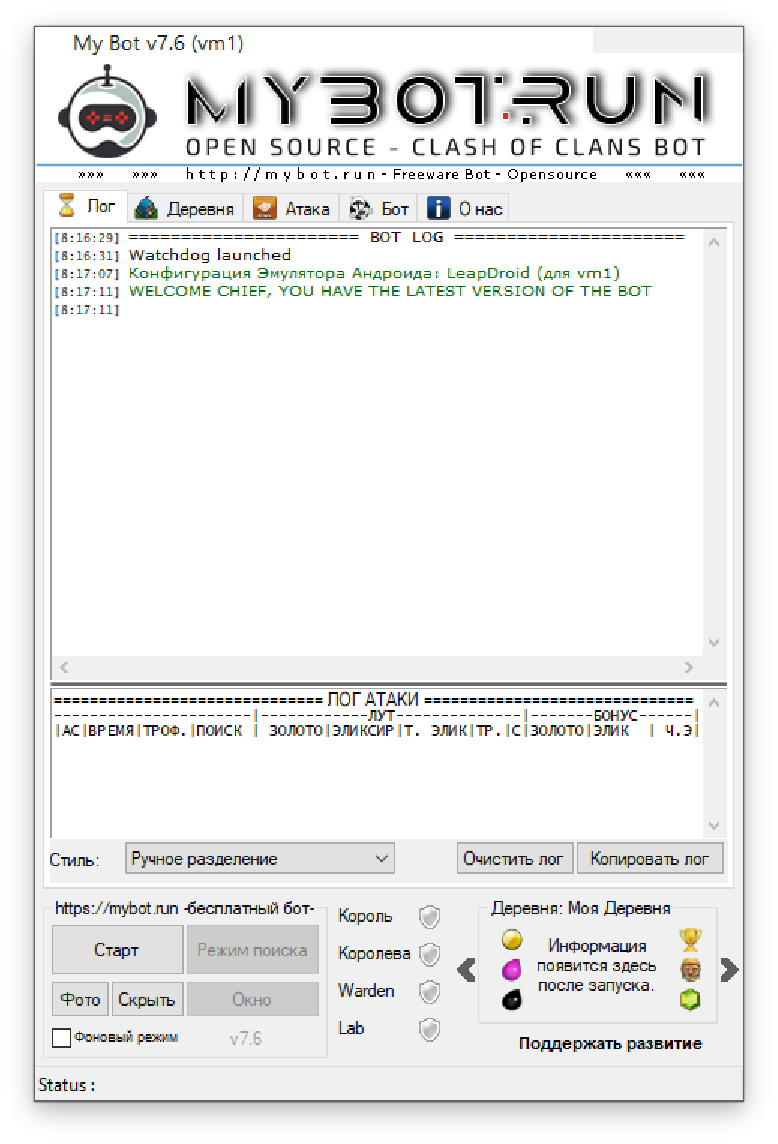778x1144 pixels.
Task: Click the gold trophy icon
Action: [x=690, y=940]
